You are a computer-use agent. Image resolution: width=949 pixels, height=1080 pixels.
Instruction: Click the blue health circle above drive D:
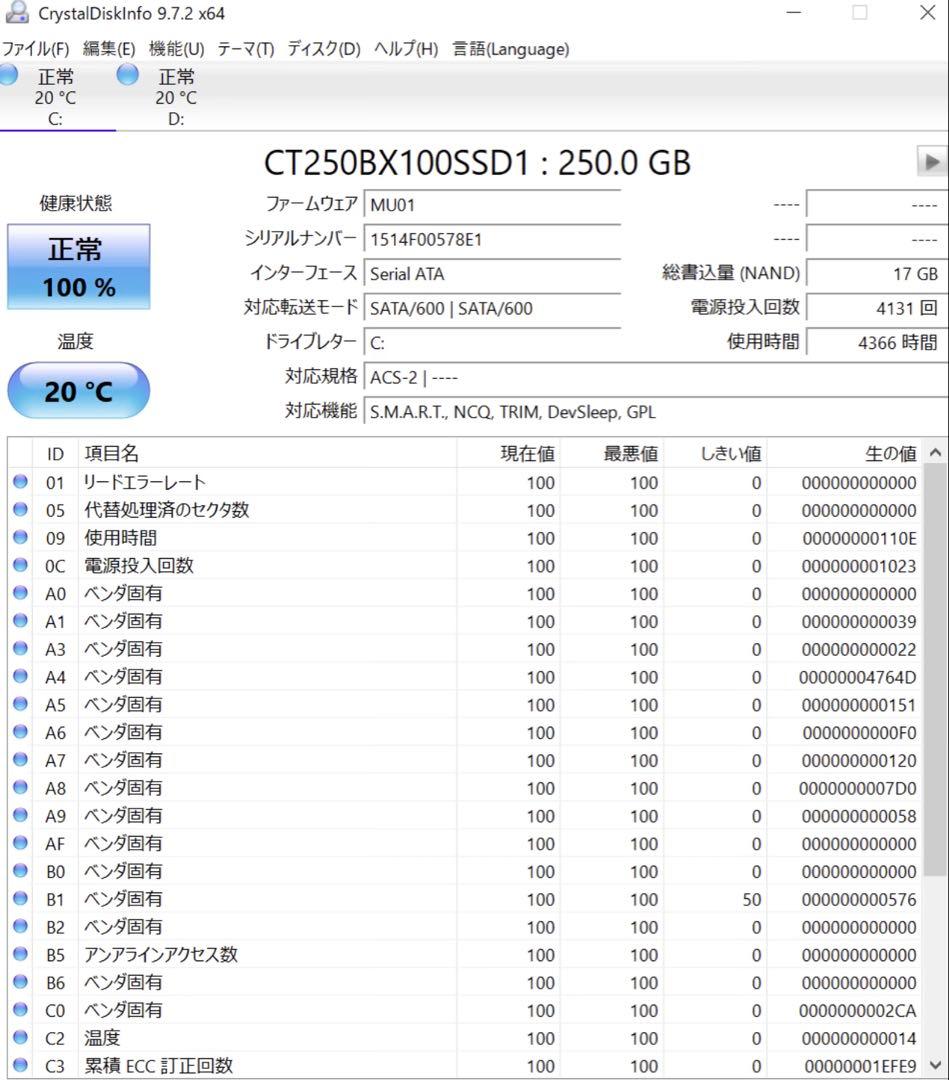click(127, 73)
